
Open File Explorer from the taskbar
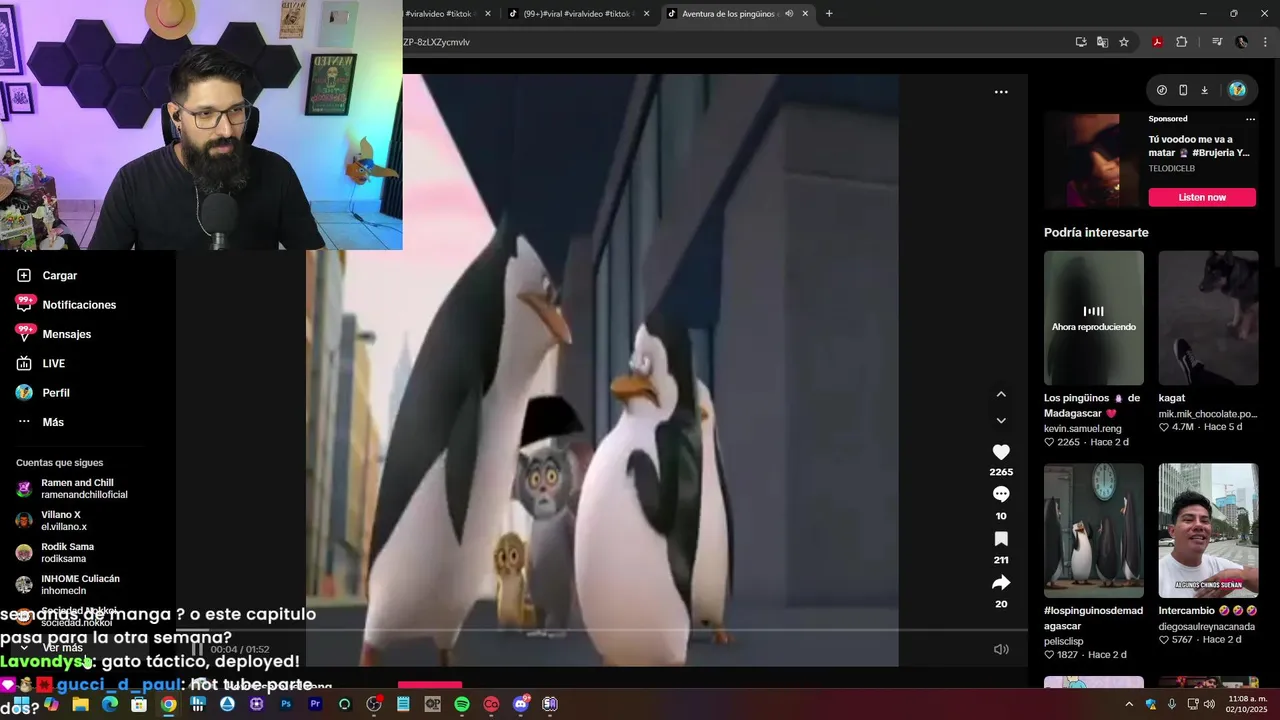[x=80, y=704]
